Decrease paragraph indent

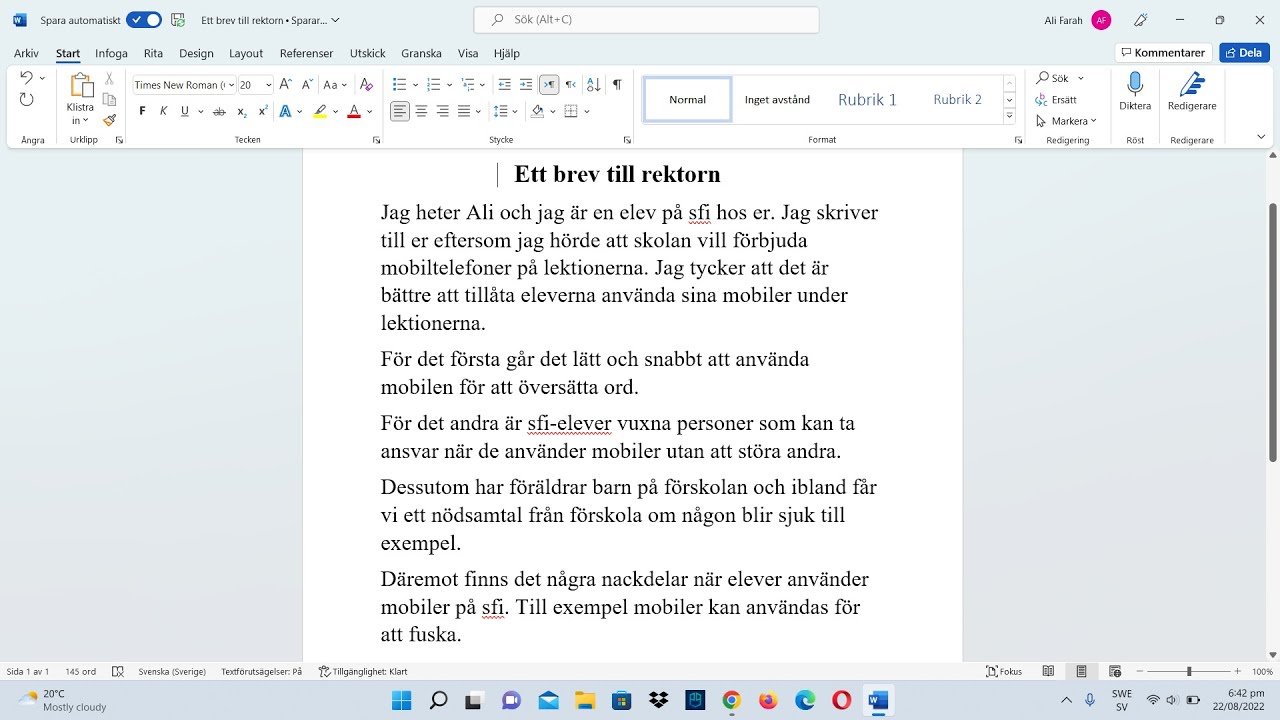(x=504, y=85)
